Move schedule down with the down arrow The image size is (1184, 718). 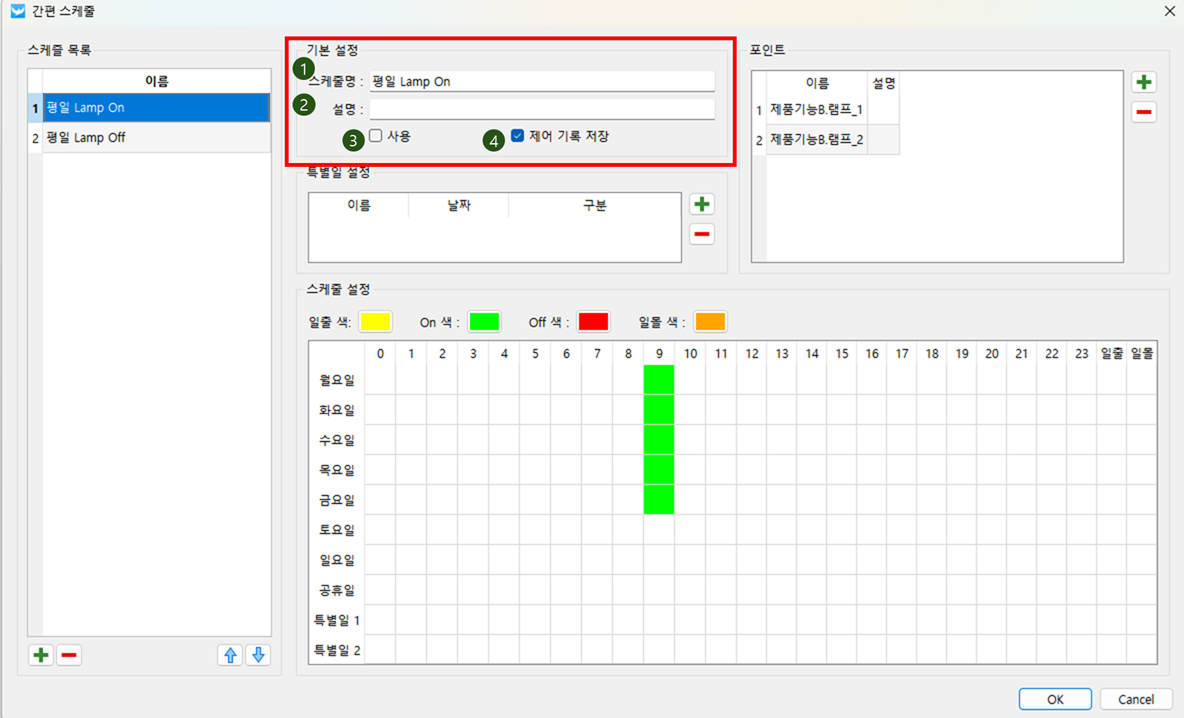(258, 656)
